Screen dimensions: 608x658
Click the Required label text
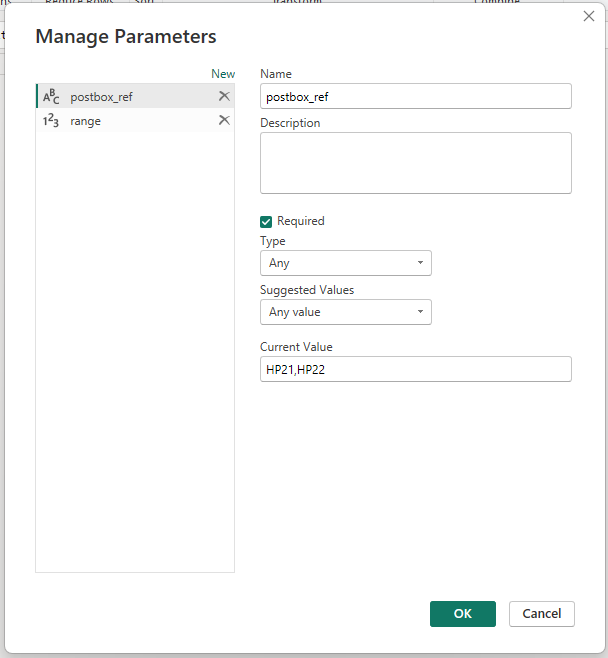tap(301, 222)
